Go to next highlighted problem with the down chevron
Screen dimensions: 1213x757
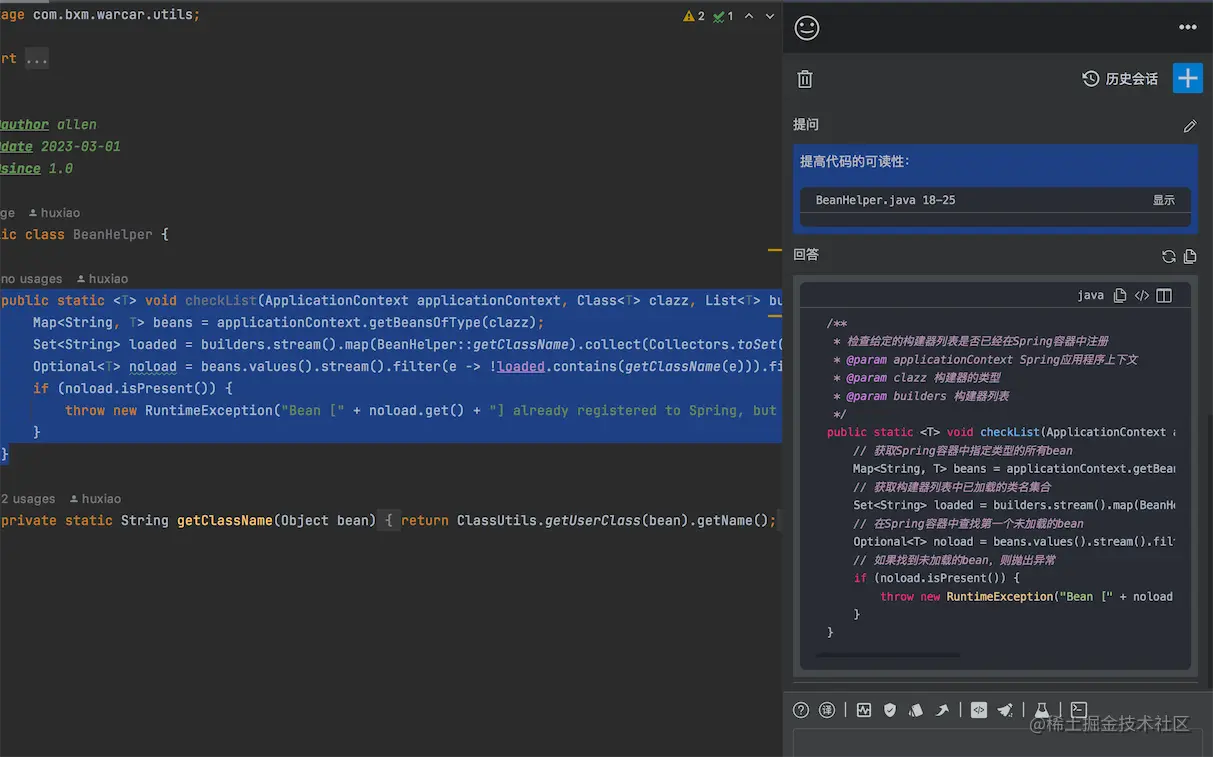click(770, 16)
